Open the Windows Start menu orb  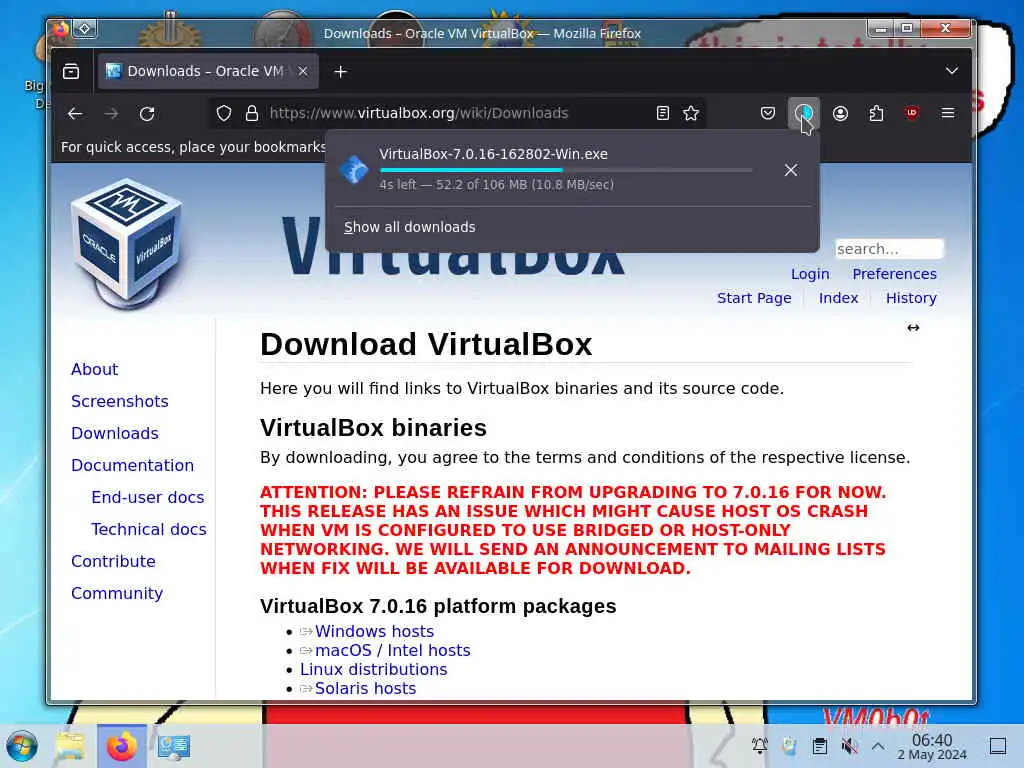click(22, 746)
